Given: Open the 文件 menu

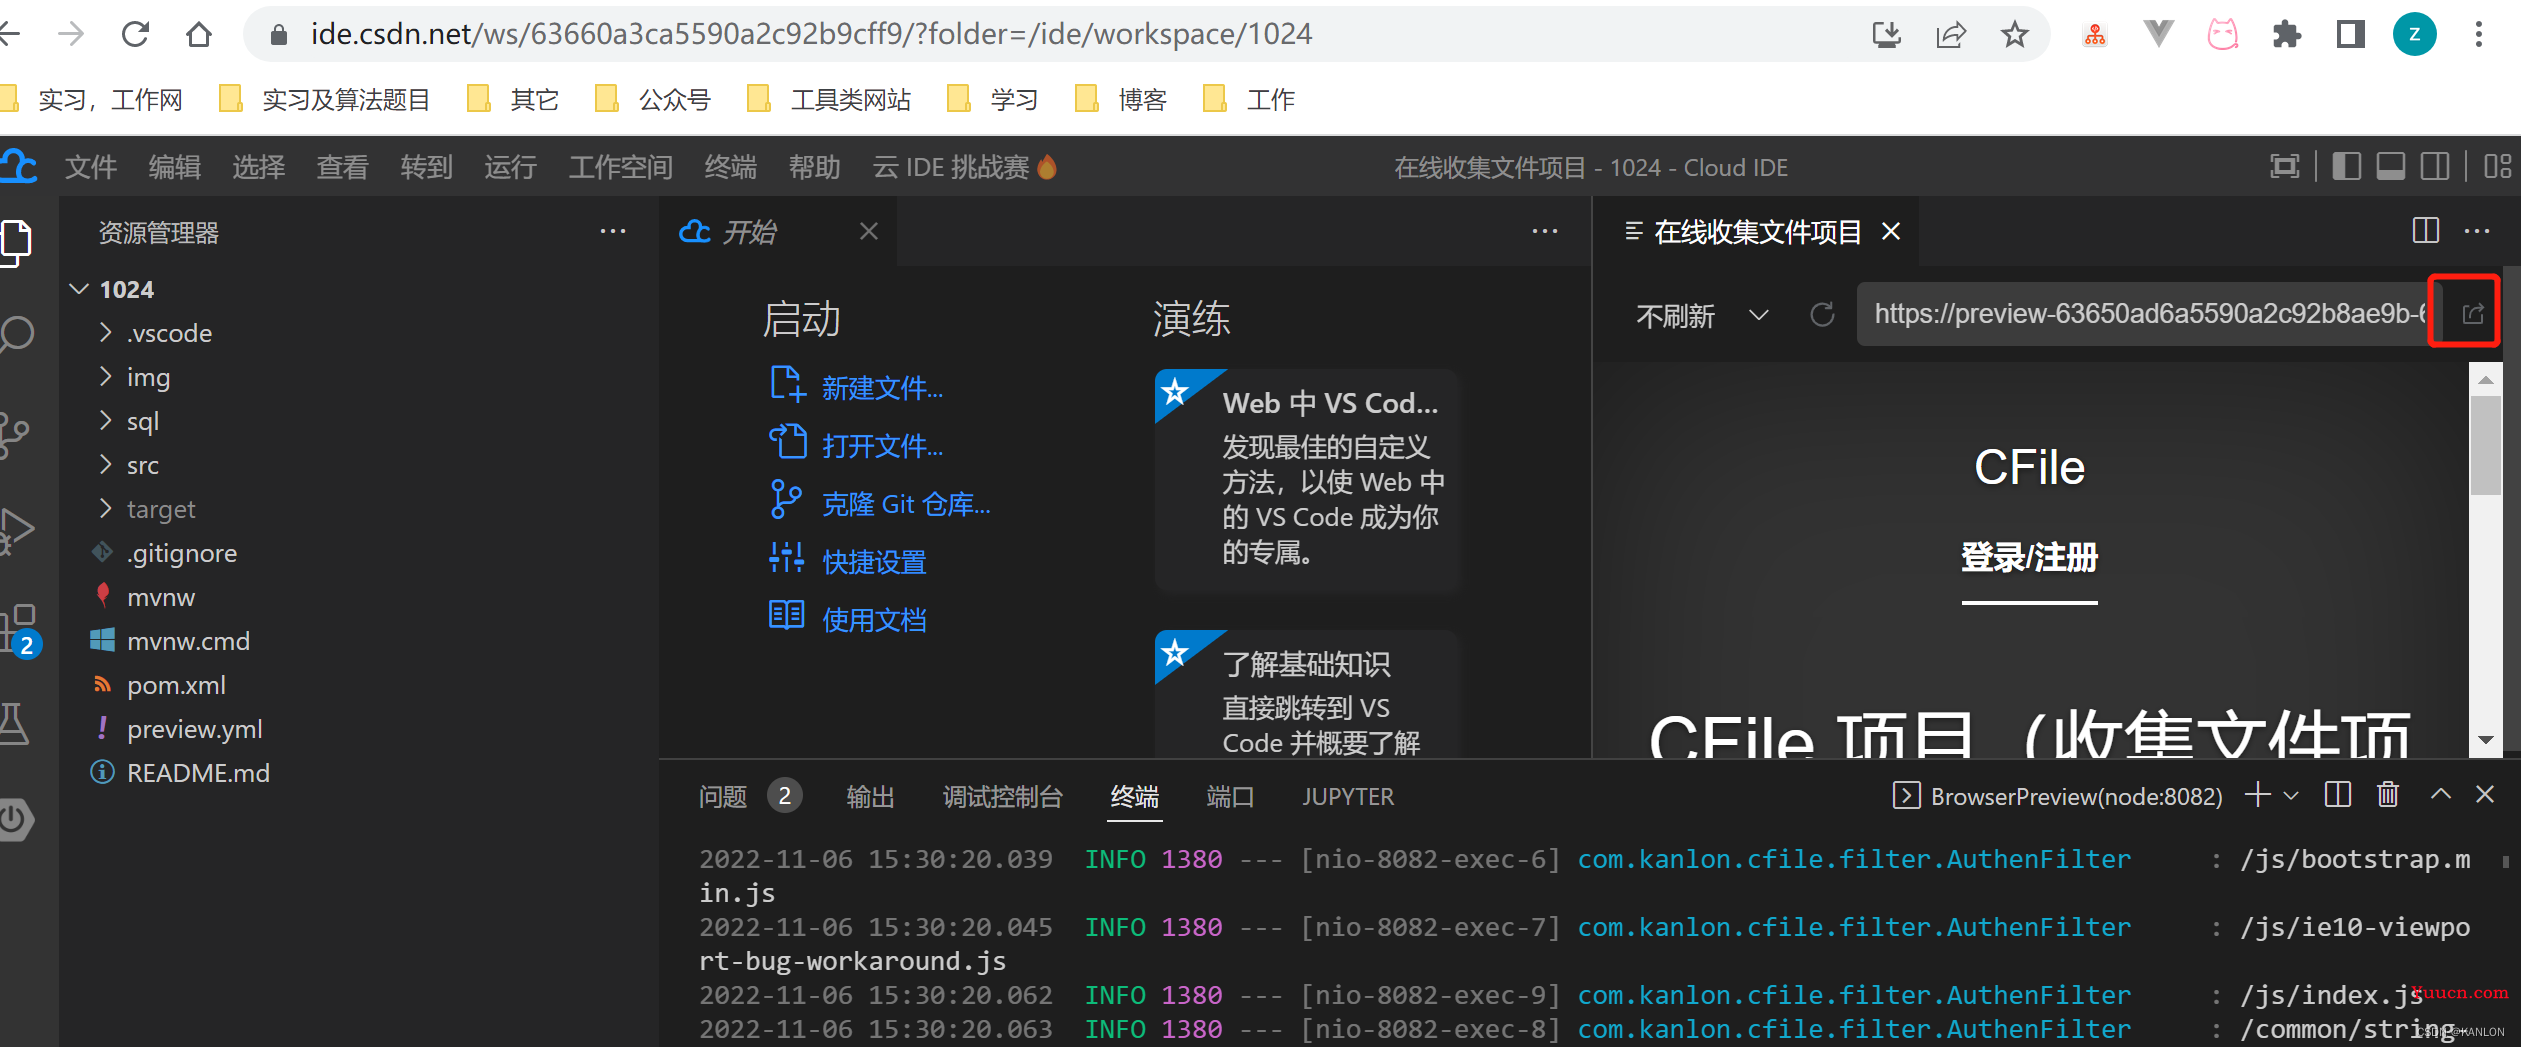Looking at the screenshot, I should pyautogui.click(x=91, y=167).
